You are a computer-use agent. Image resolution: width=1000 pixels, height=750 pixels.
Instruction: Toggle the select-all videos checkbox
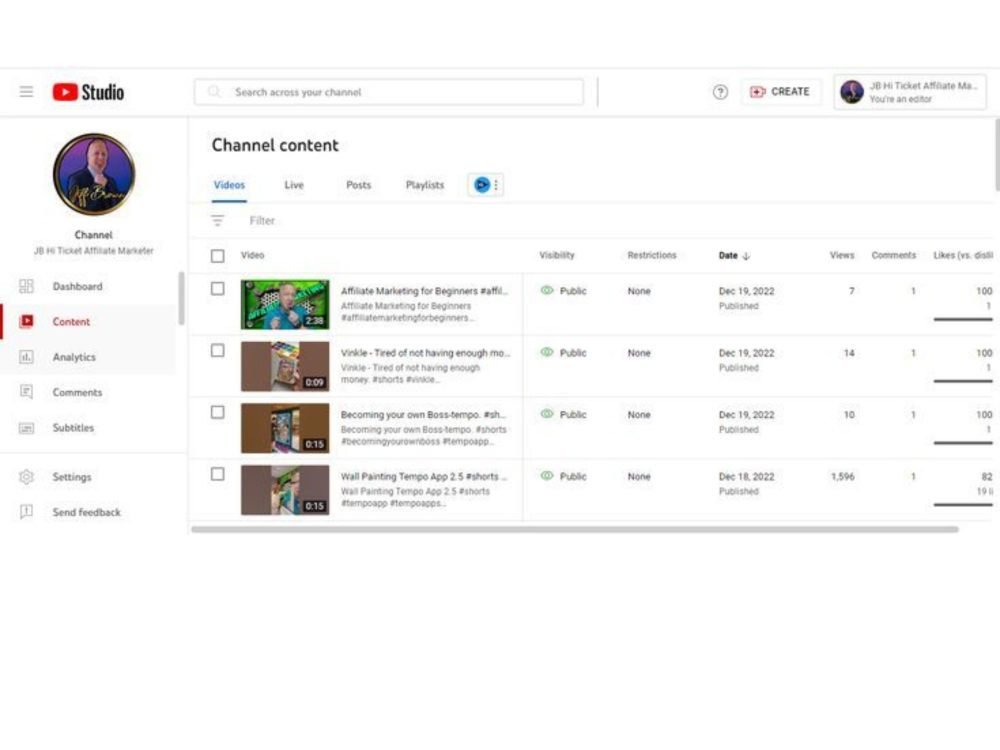pos(217,256)
